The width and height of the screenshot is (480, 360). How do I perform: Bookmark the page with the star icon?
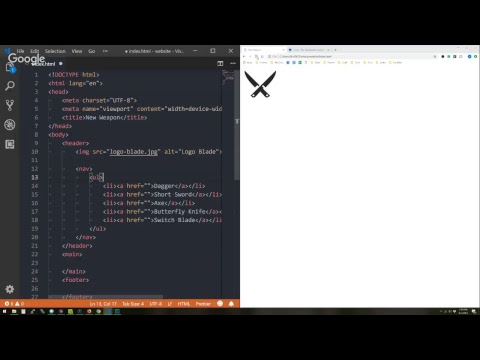coord(435,57)
